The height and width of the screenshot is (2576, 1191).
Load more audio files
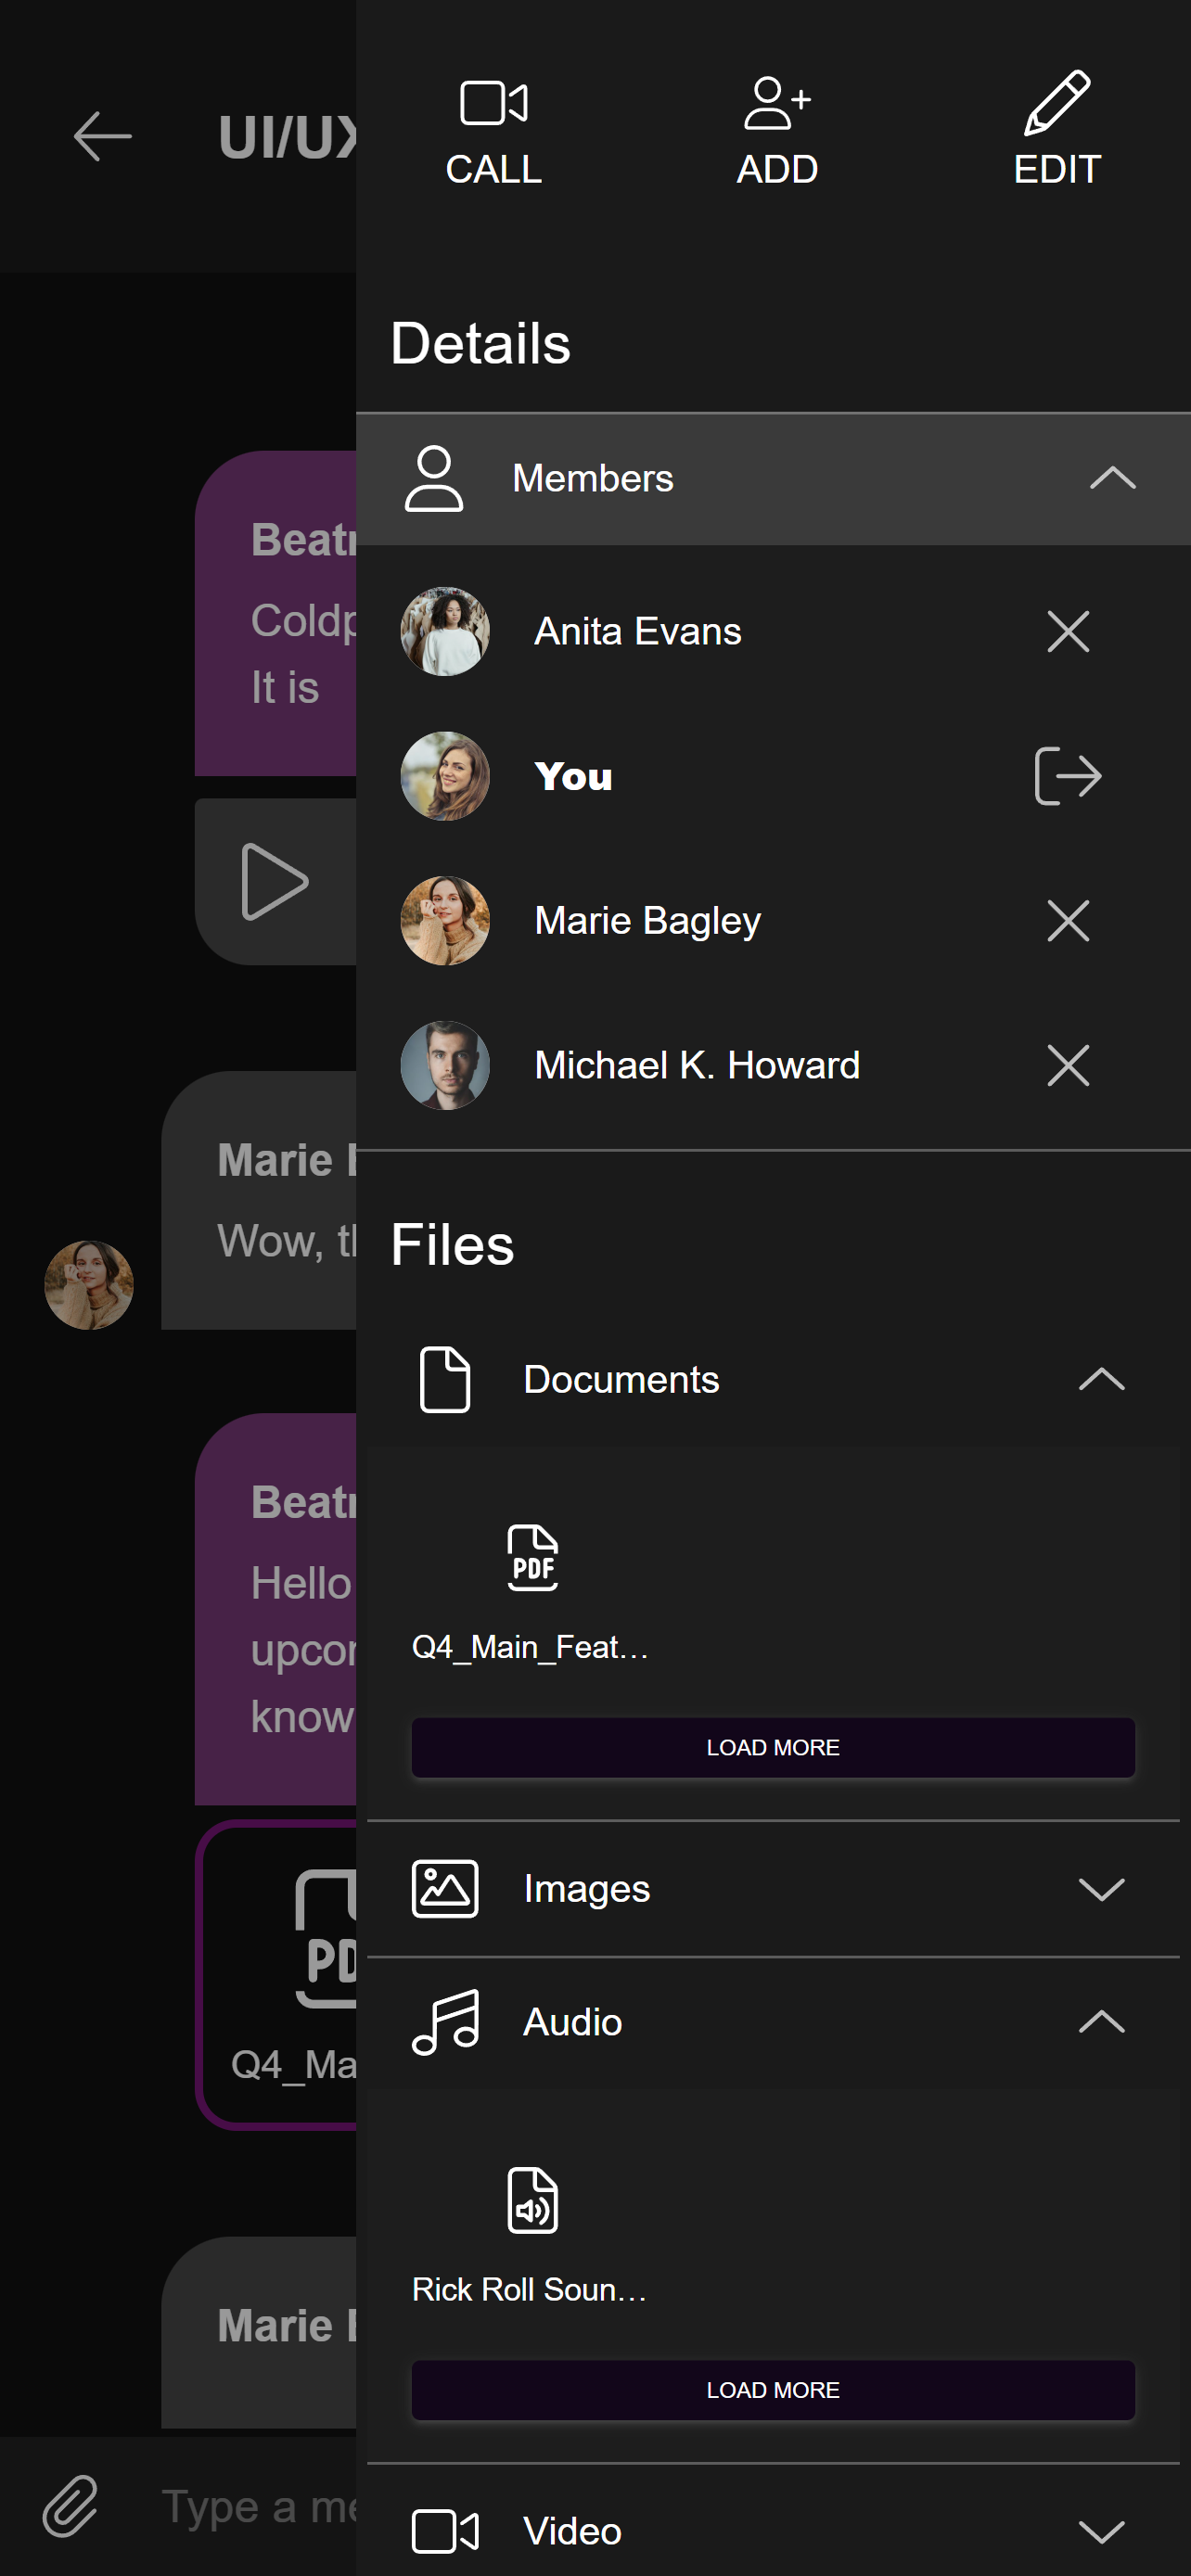click(773, 2391)
